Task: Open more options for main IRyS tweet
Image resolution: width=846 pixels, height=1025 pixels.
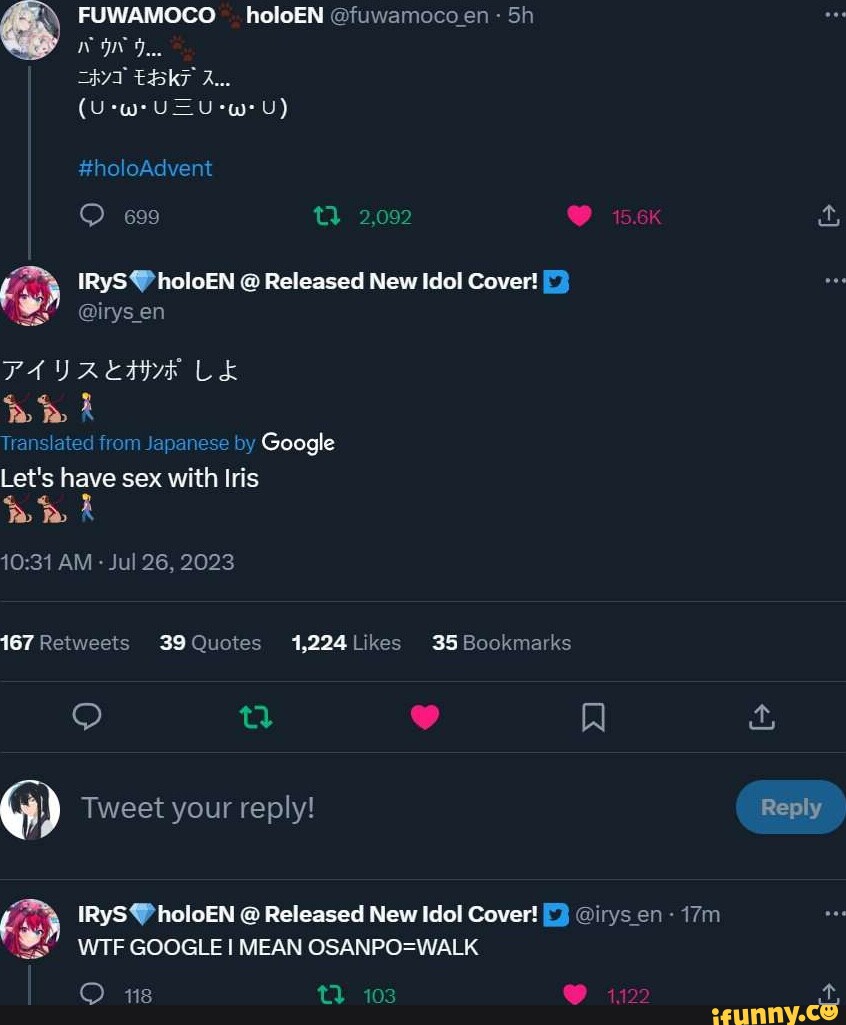Action: [834, 281]
